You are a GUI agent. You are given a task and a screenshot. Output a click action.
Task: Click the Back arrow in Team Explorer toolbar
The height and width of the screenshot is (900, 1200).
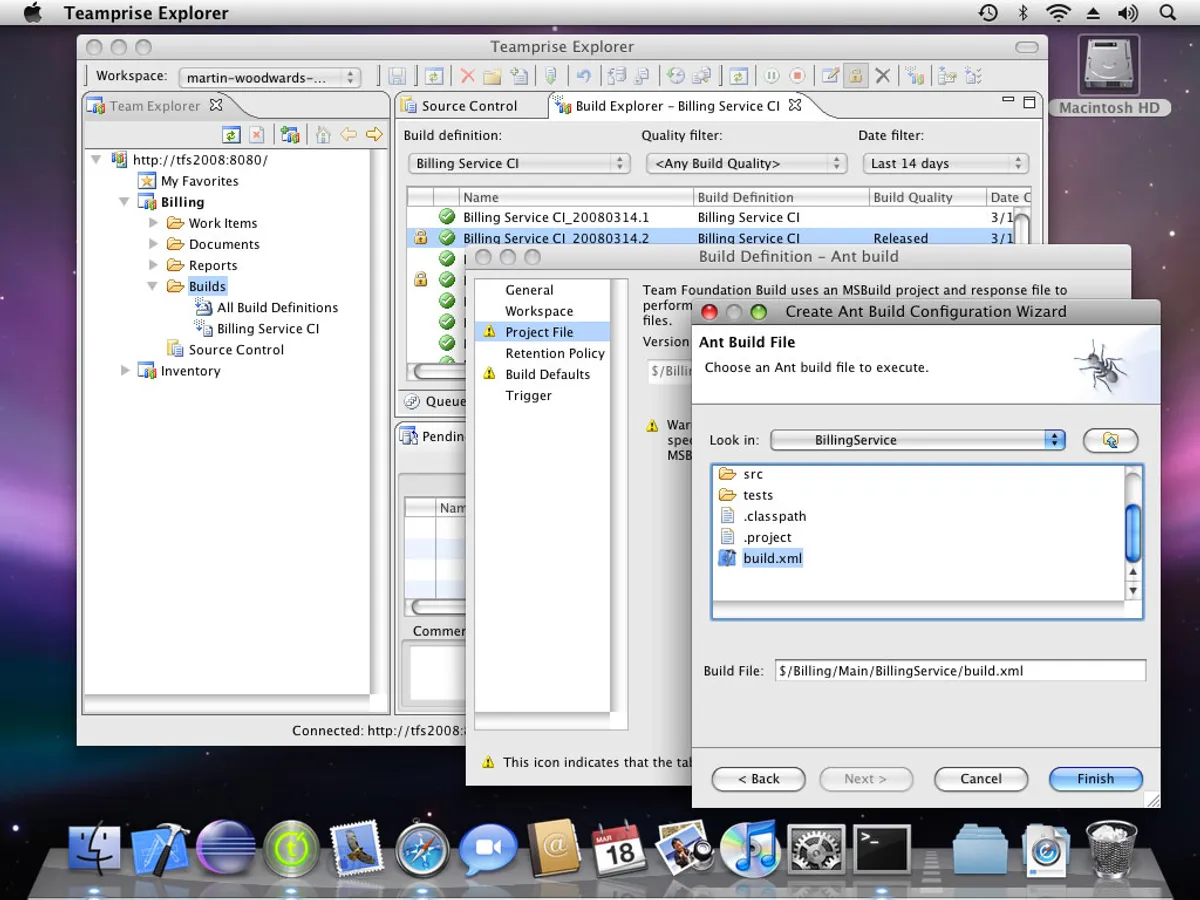(x=348, y=135)
